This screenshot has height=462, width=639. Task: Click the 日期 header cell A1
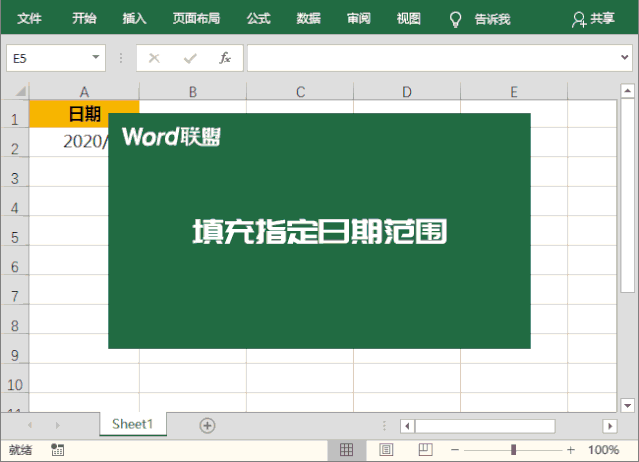coord(84,114)
